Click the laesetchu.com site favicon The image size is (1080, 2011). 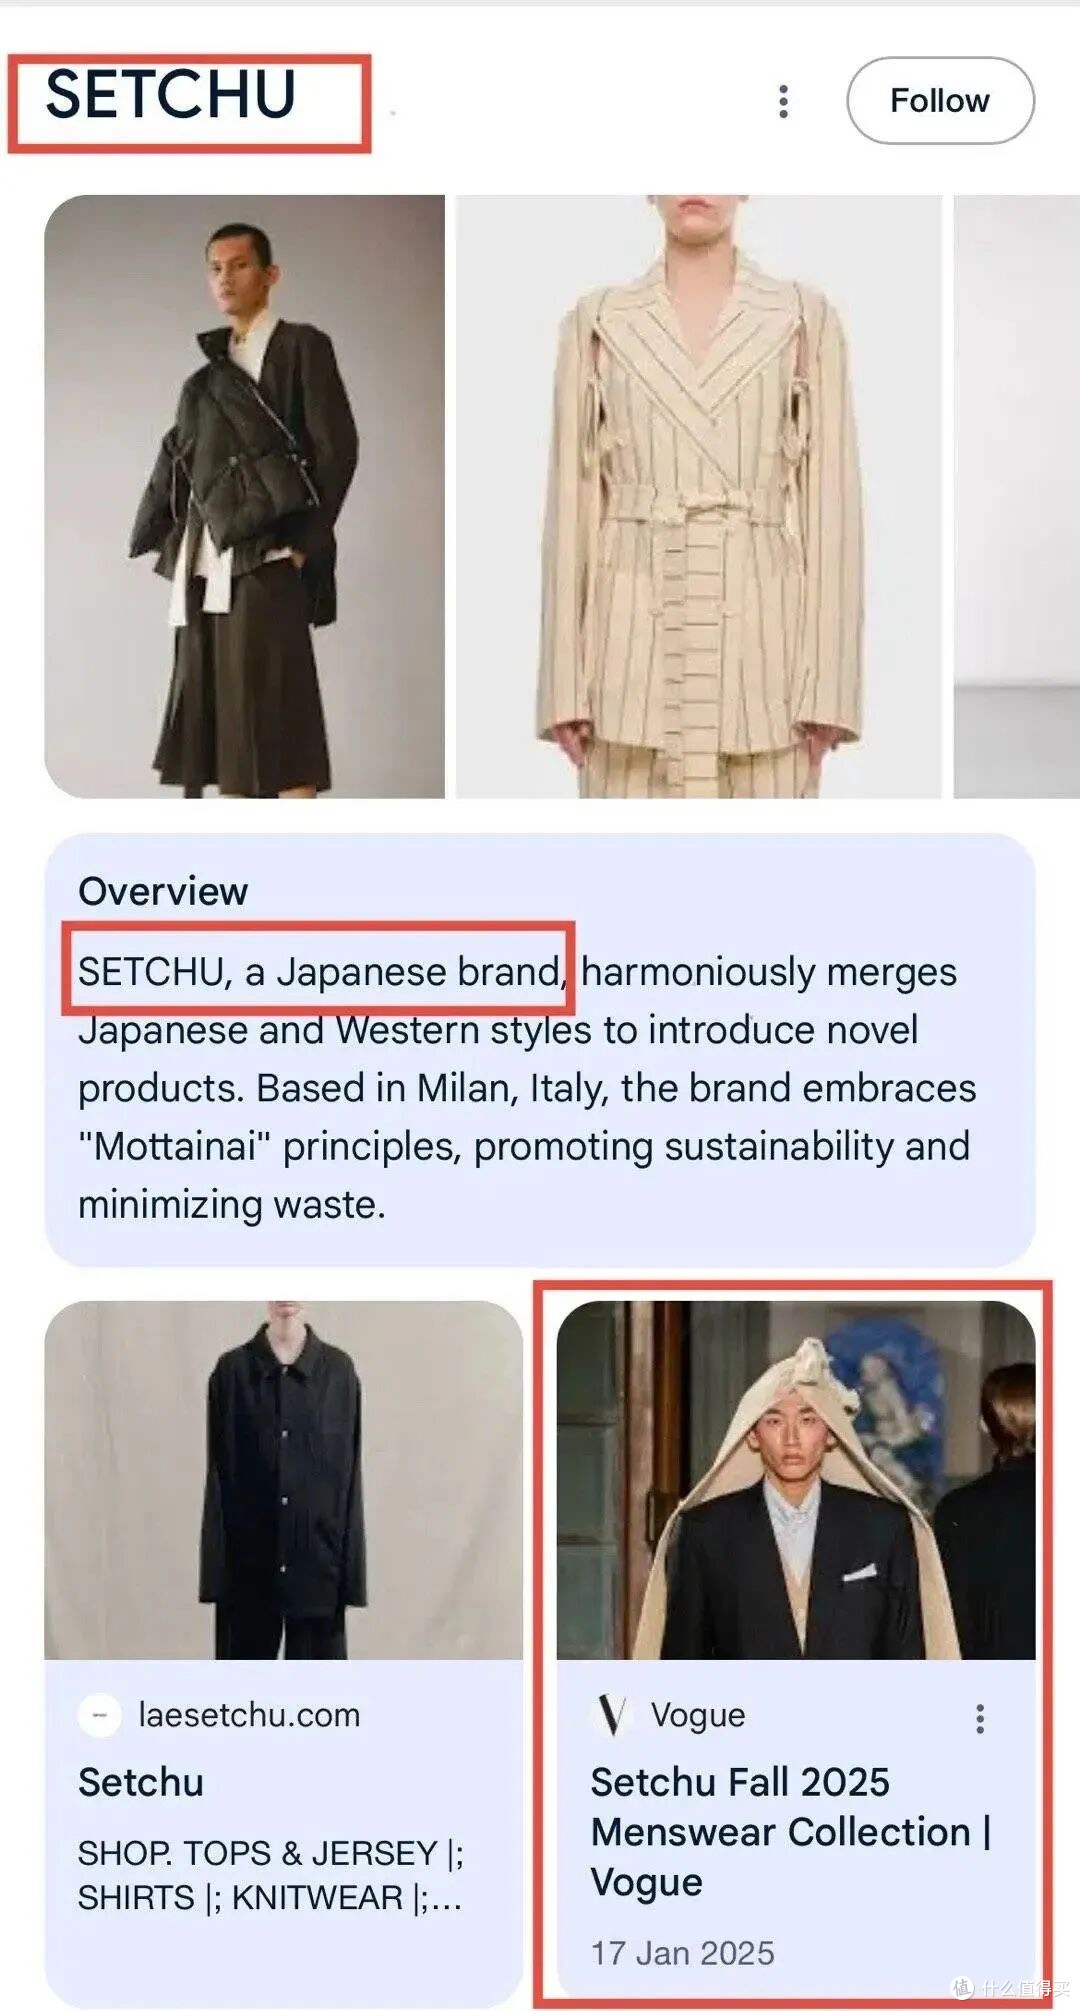point(100,1715)
